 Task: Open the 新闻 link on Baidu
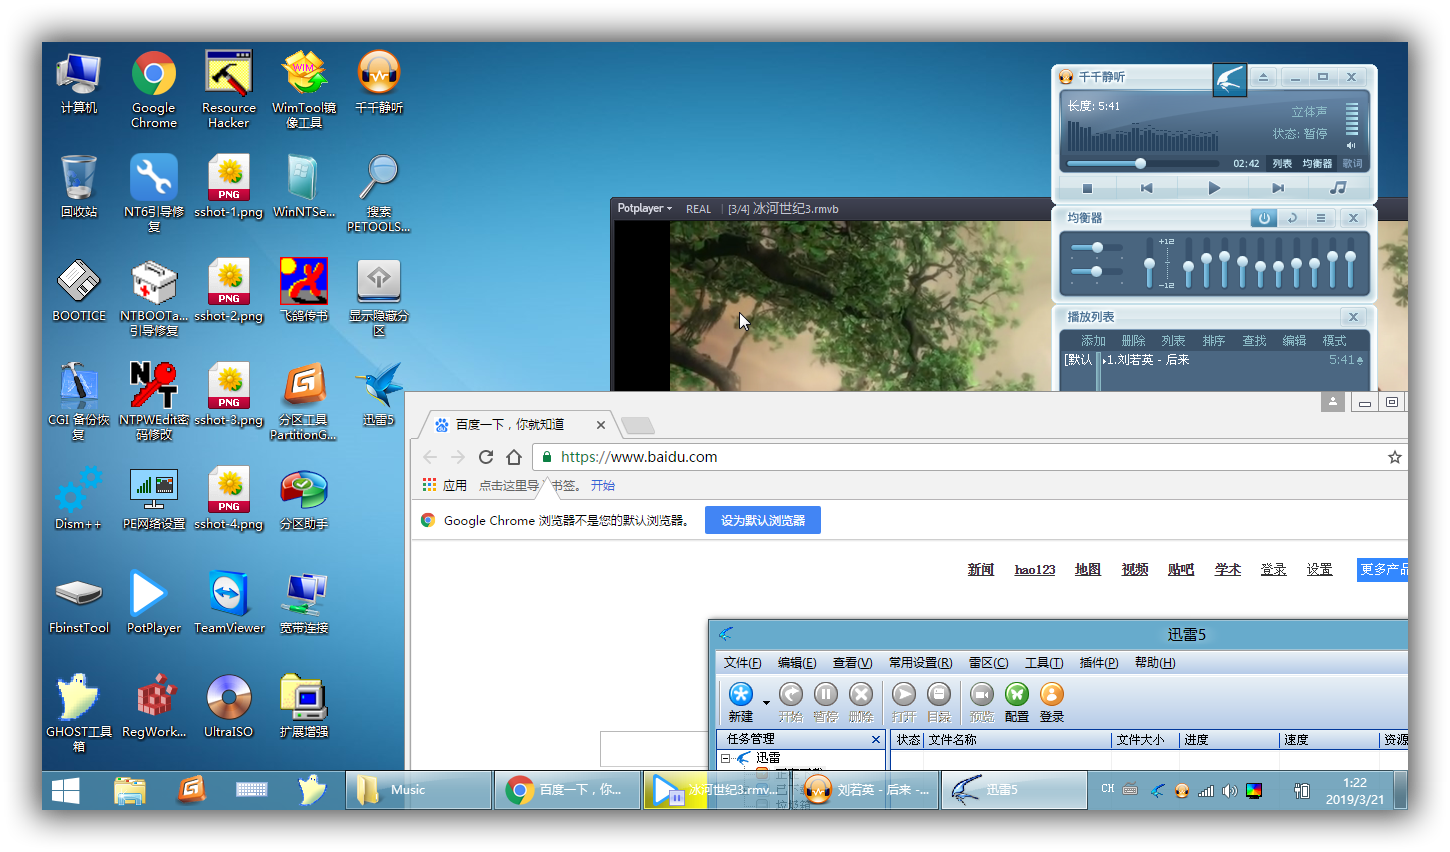tap(981, 569)
